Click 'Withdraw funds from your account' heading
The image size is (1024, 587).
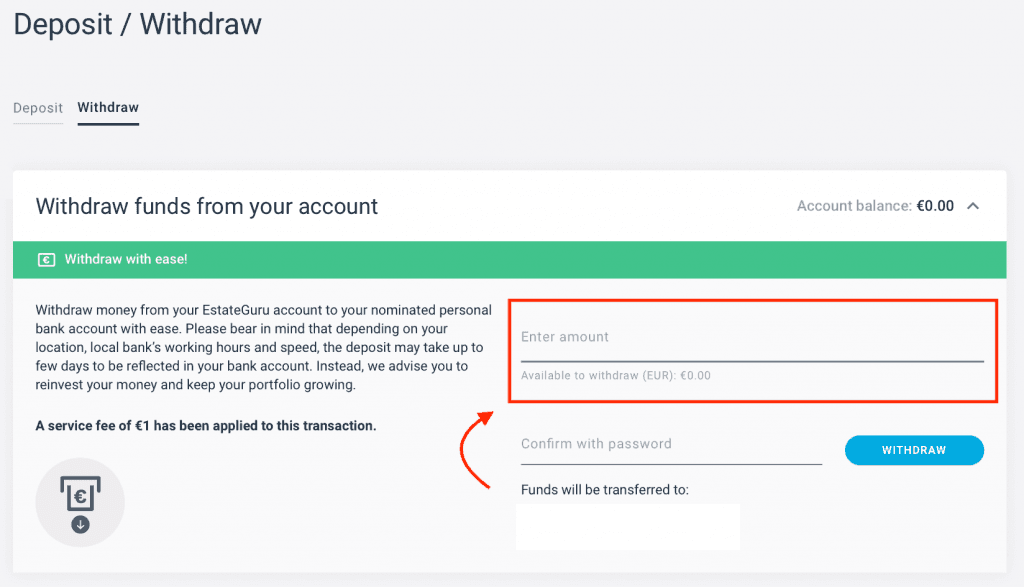[x=207, y=207]
